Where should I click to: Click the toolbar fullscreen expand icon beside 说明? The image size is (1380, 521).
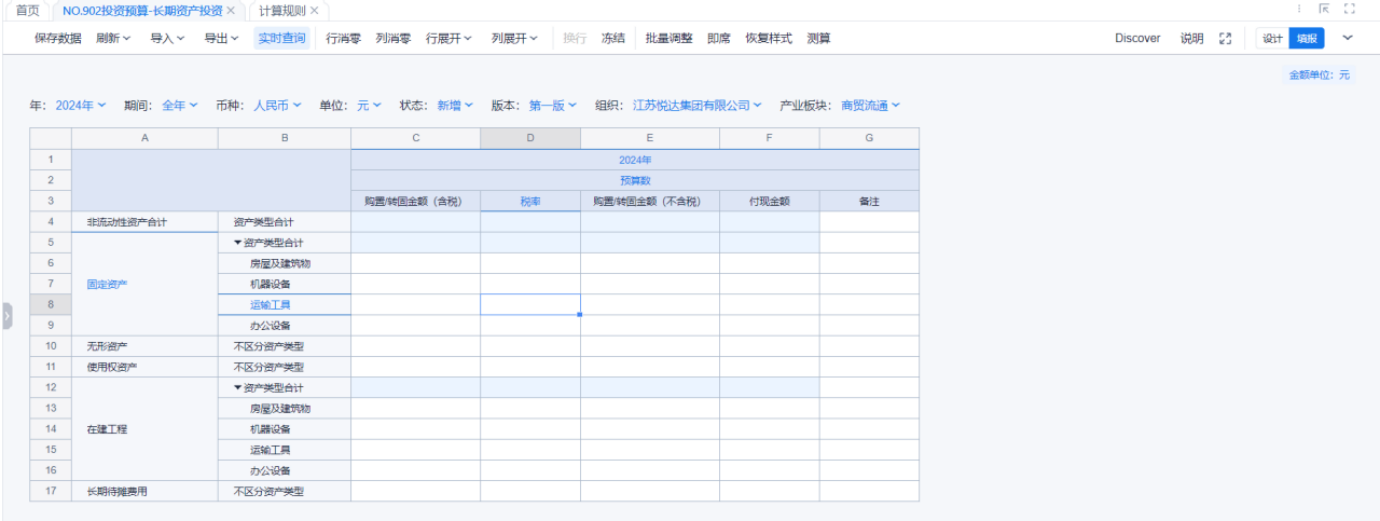[x=1225, y=39]
